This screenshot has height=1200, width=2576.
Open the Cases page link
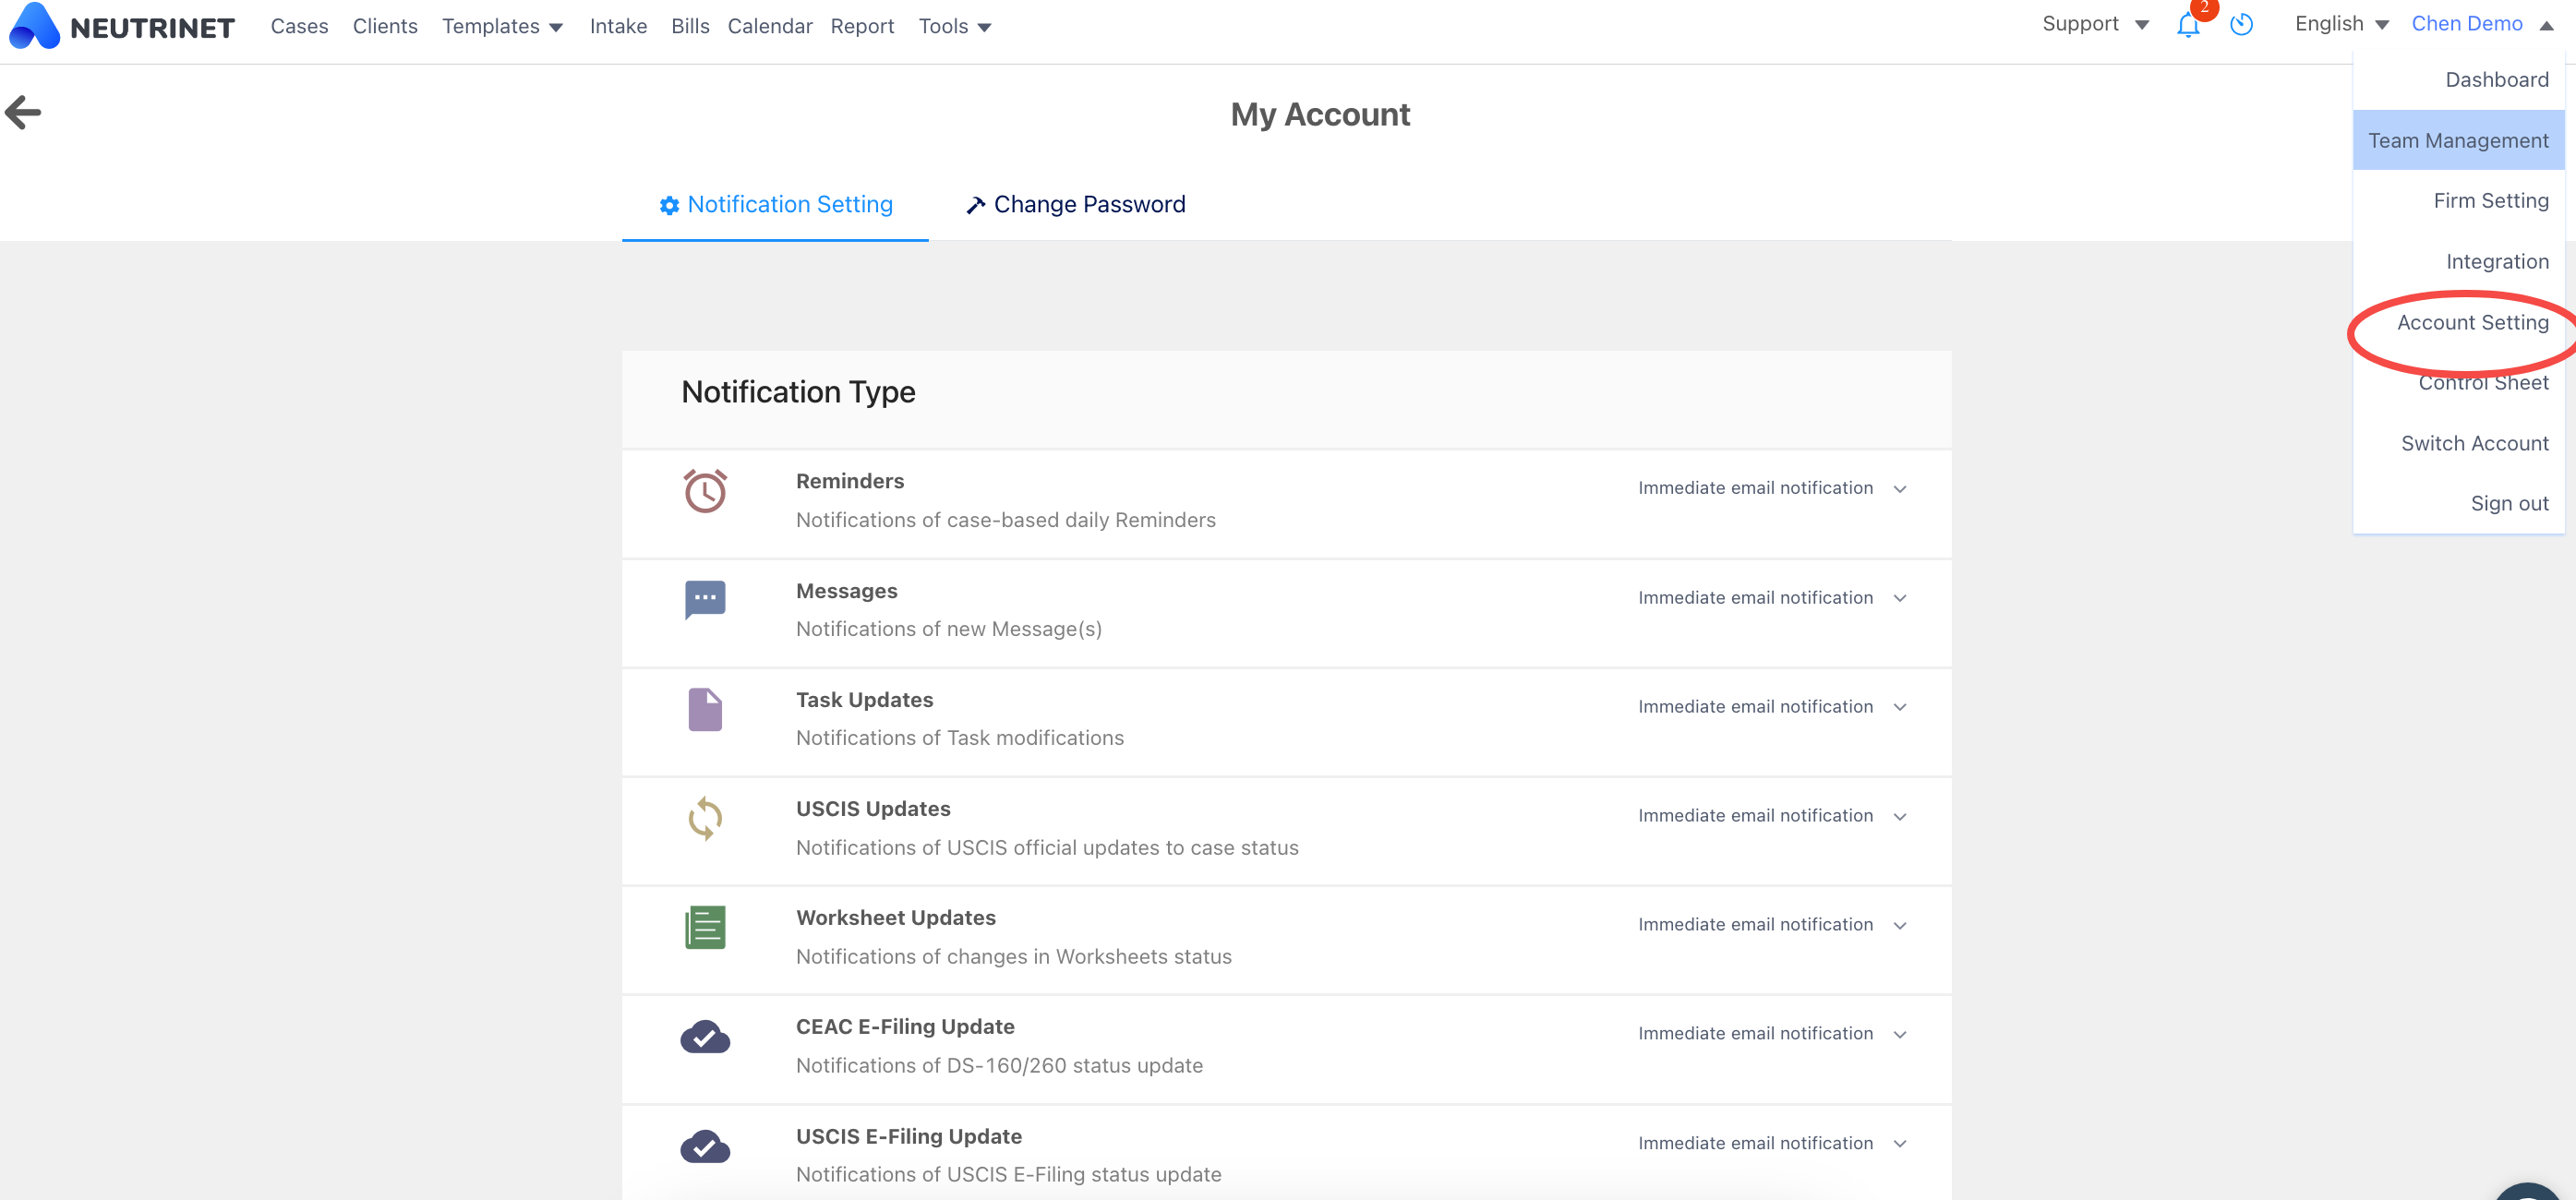[x=299, y=27]
